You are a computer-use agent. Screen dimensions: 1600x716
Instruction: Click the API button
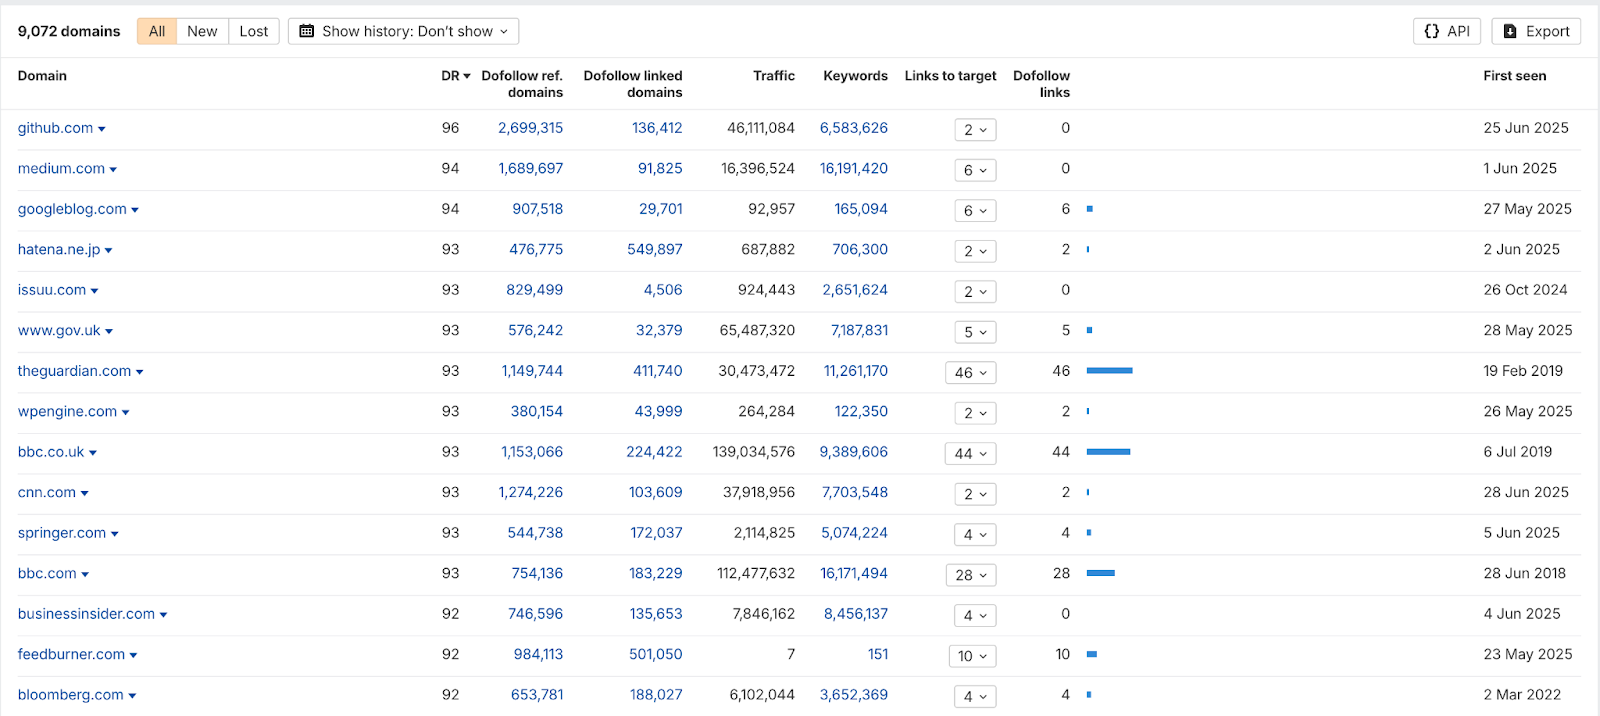click(x=1447, y=31)
